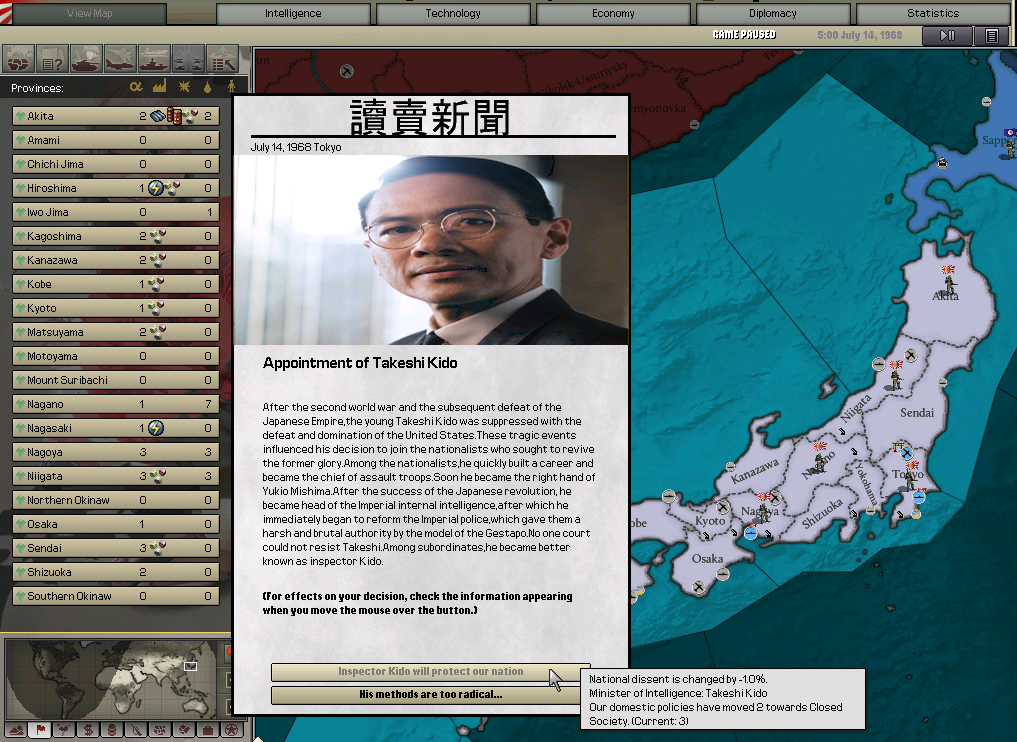The height and width of the screenshot is (742, 1017).
Task: Open the naval units (warship) list
Action: (x=155, y=58)
